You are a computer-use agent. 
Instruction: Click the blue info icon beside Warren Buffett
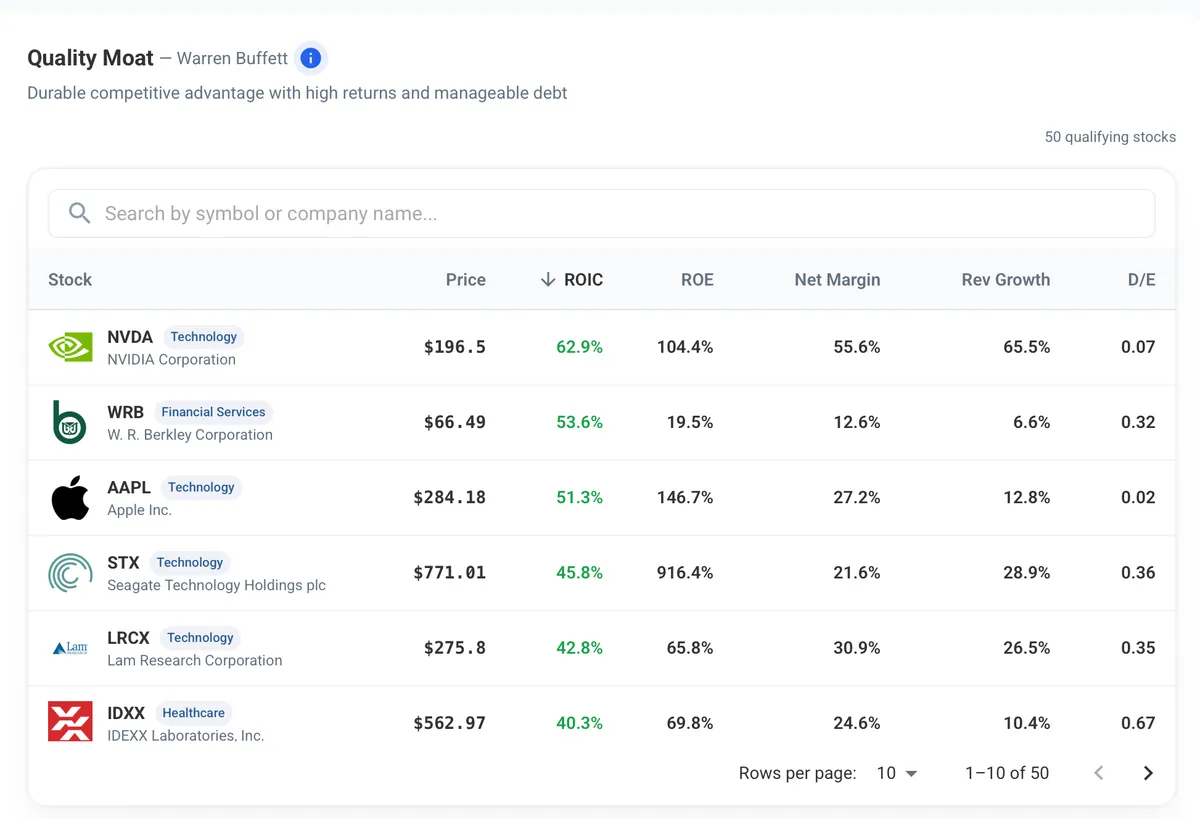(x=311, y=58)
